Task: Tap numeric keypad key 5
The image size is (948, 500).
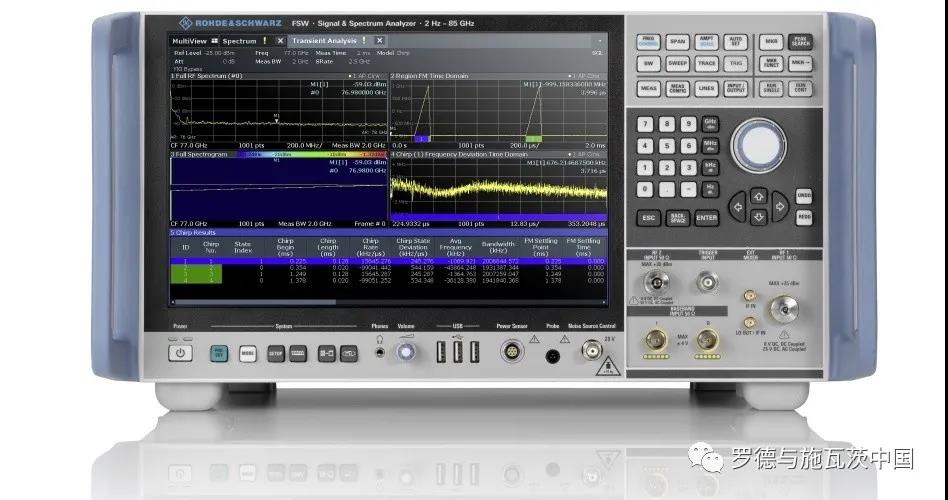Action: tap(667, 146)
